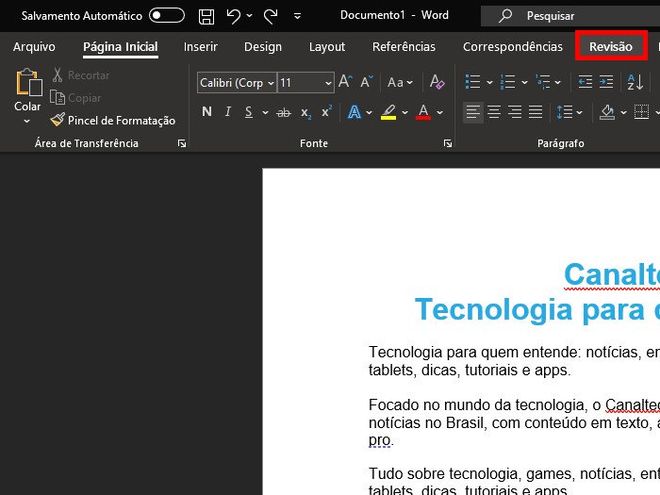This screenshot has width=660, height=495.
Task: Open highlight color picker arrow
Action: pyautogui.click(x=405, y=112)
